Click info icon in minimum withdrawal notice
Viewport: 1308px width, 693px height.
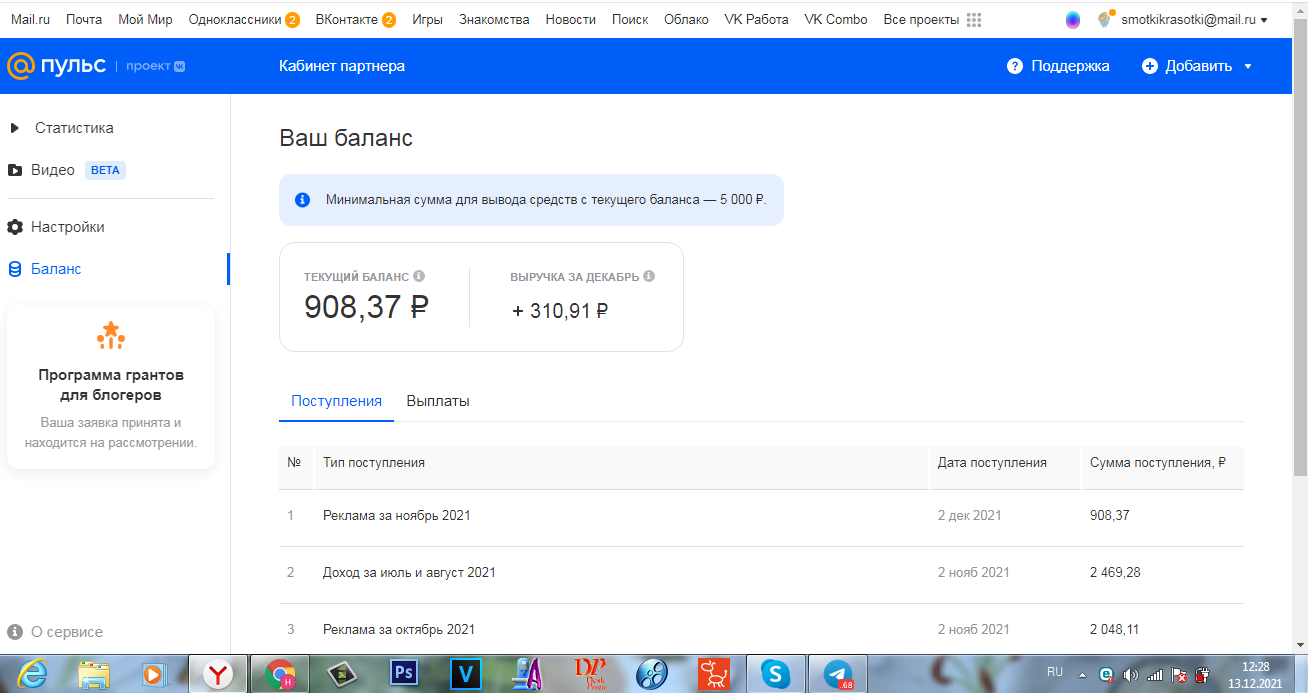(302, 199)
